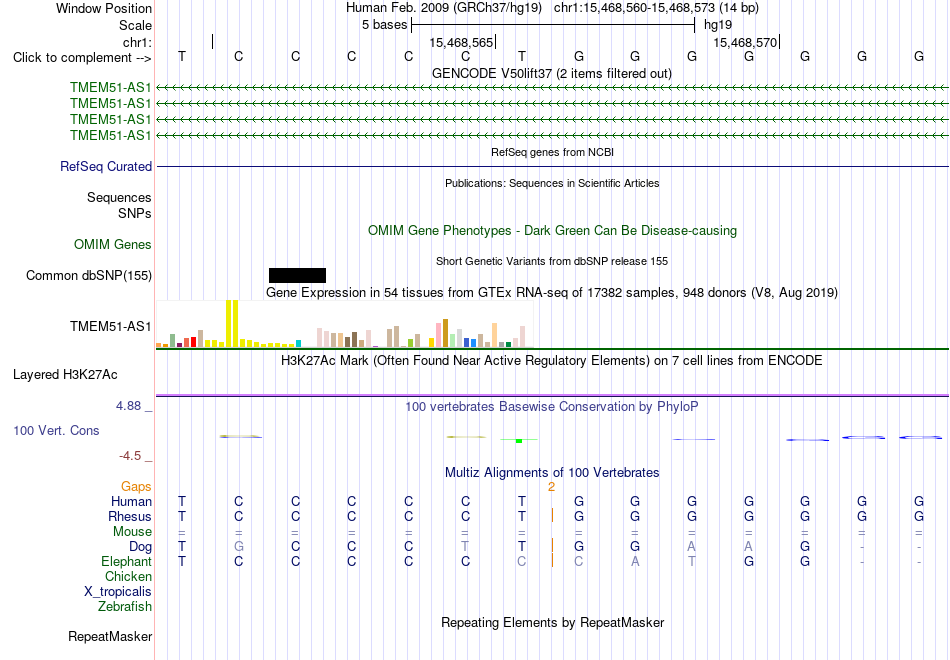
Task: Click the 'OMIM Gene Phenotypes' green title
Action: click(553, 230)
